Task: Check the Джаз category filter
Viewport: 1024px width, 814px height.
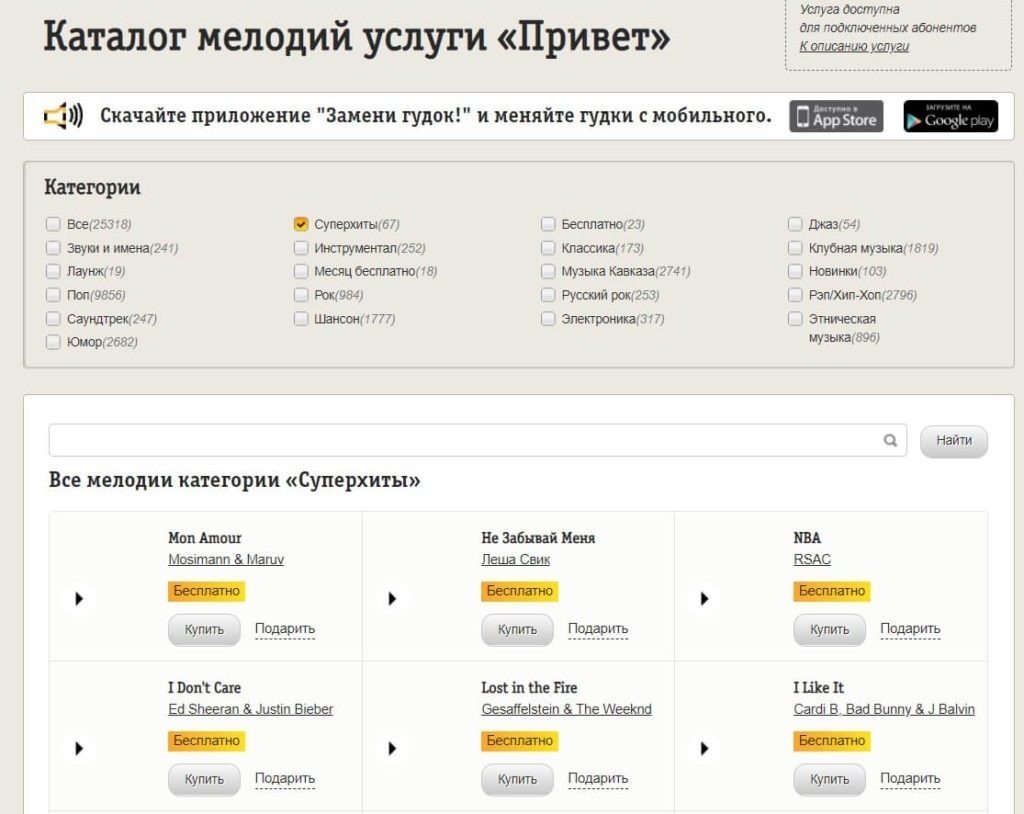Action: tap(795, 224)
